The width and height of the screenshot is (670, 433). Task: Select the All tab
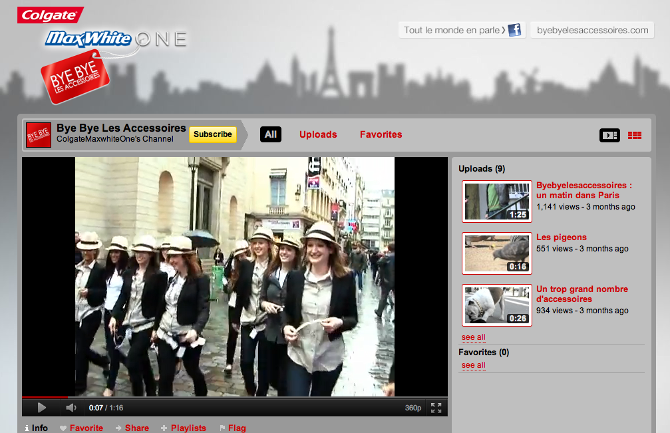pos(270,135)
